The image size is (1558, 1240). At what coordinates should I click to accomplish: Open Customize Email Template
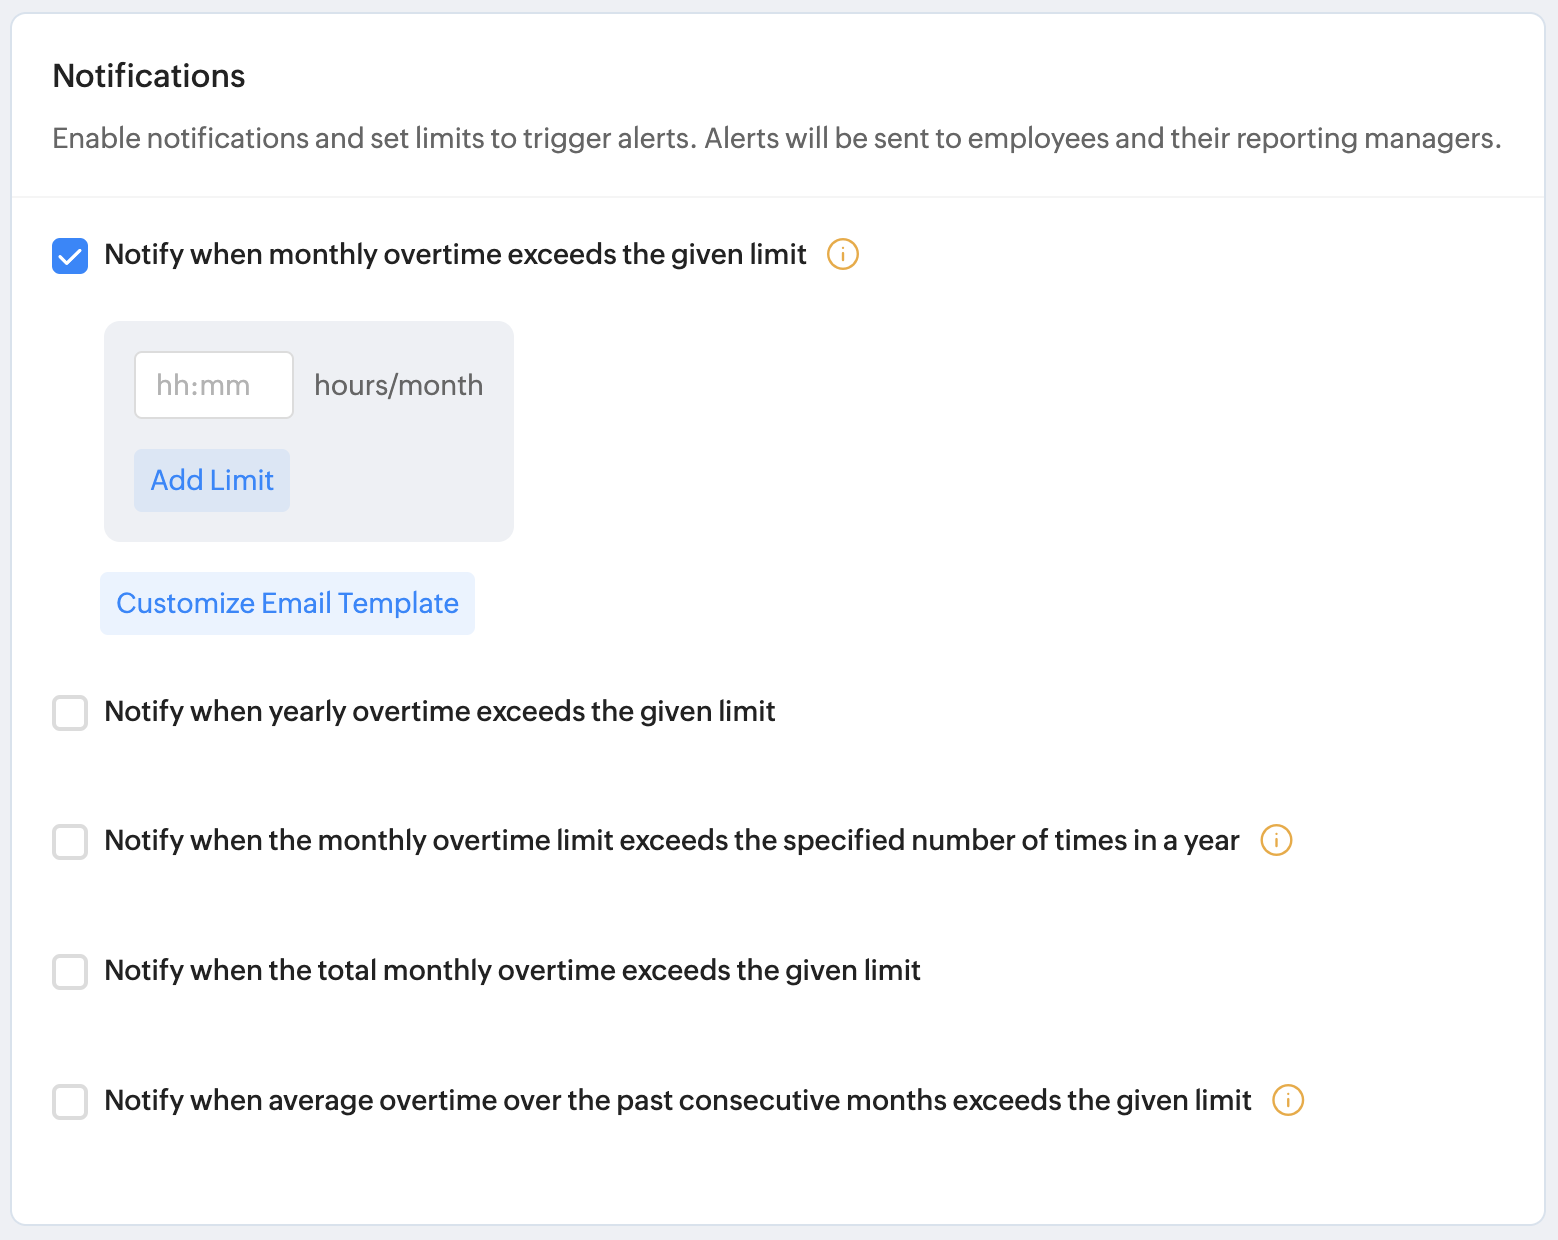coord(287,603)
